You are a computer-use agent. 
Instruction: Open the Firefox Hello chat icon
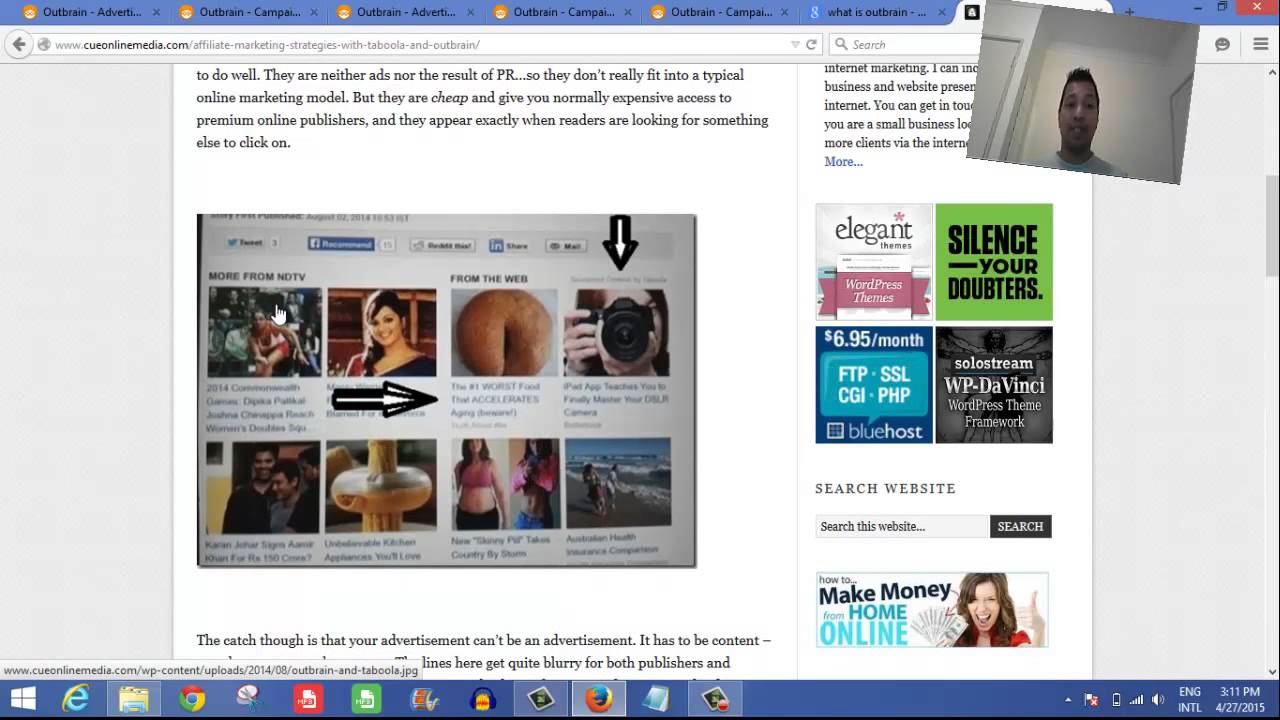[x=1222, y=44]
